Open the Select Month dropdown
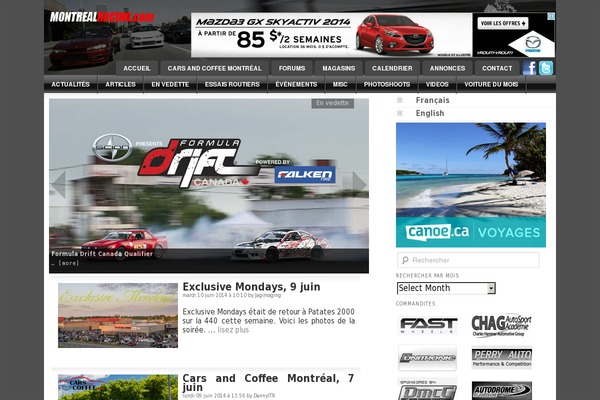 (x=446, y=288)
